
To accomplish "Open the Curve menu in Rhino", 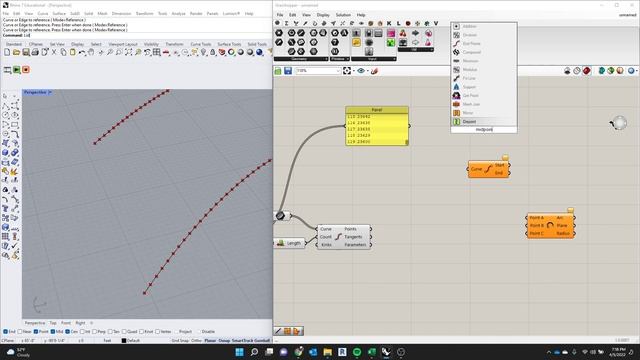I will click(x=42, y=13).
